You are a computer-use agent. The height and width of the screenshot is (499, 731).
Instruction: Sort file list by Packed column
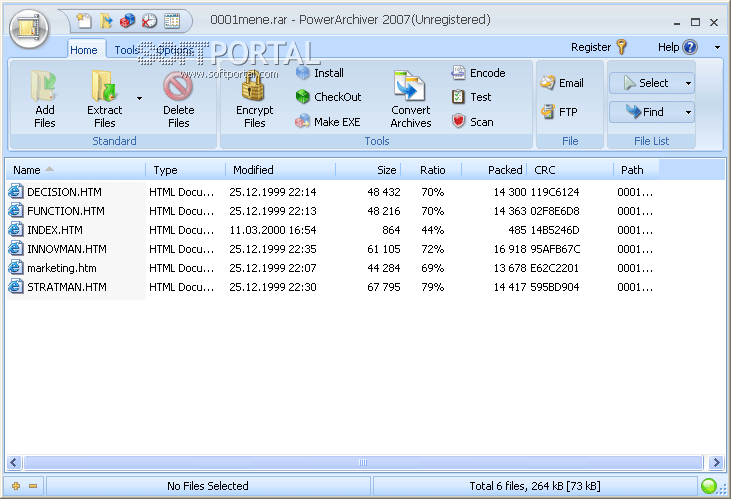(x=494, y=170)
